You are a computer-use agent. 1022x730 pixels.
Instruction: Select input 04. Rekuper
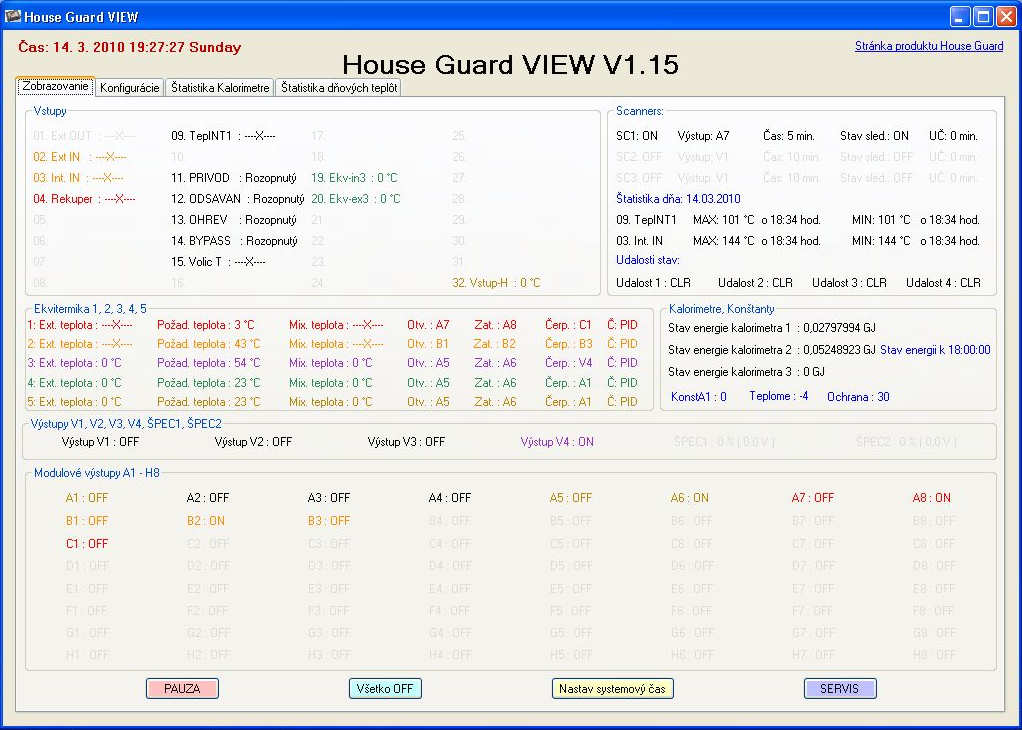84,199
